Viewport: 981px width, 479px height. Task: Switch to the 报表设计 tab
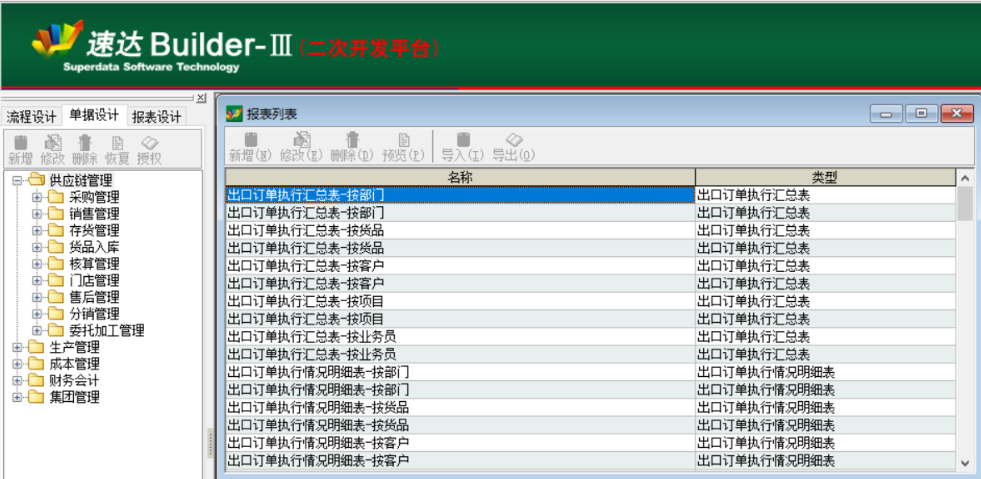pyautogui.click(x=156, y=116)
